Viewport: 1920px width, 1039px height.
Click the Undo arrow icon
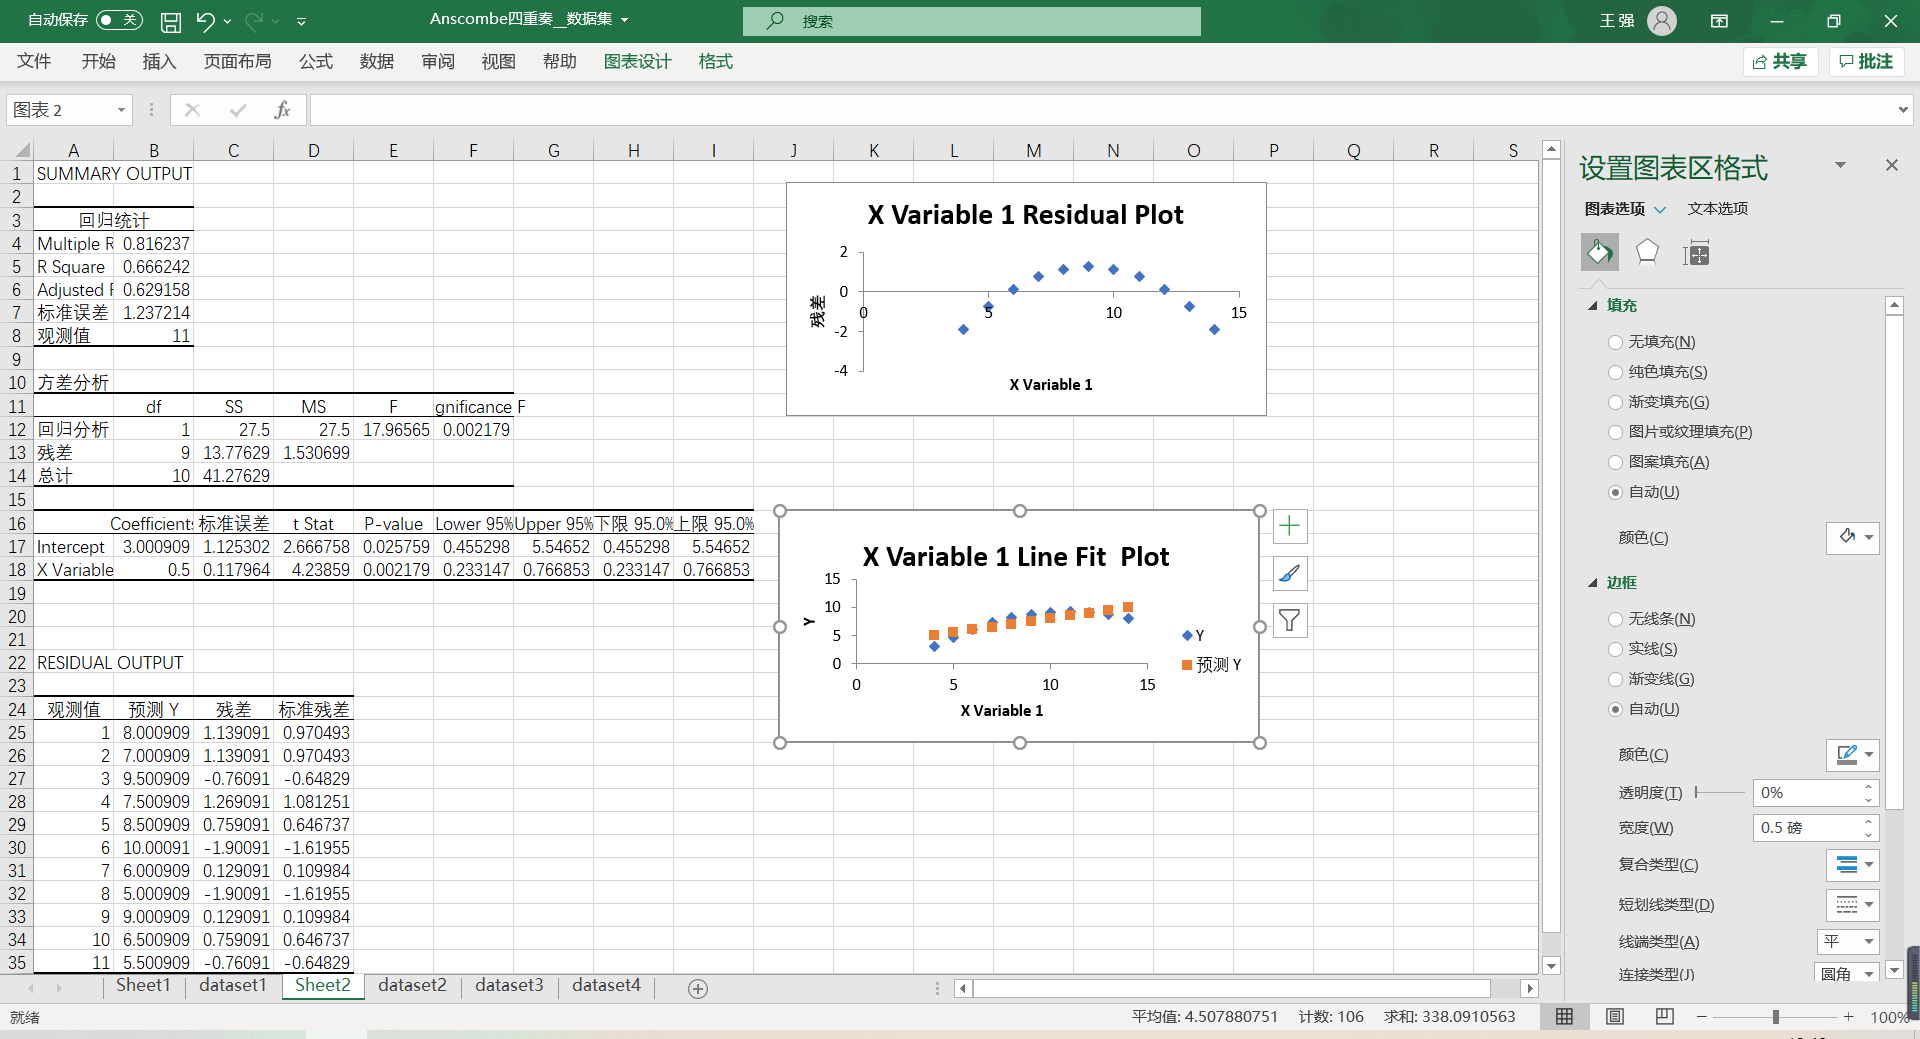click(x=206, y=21)
